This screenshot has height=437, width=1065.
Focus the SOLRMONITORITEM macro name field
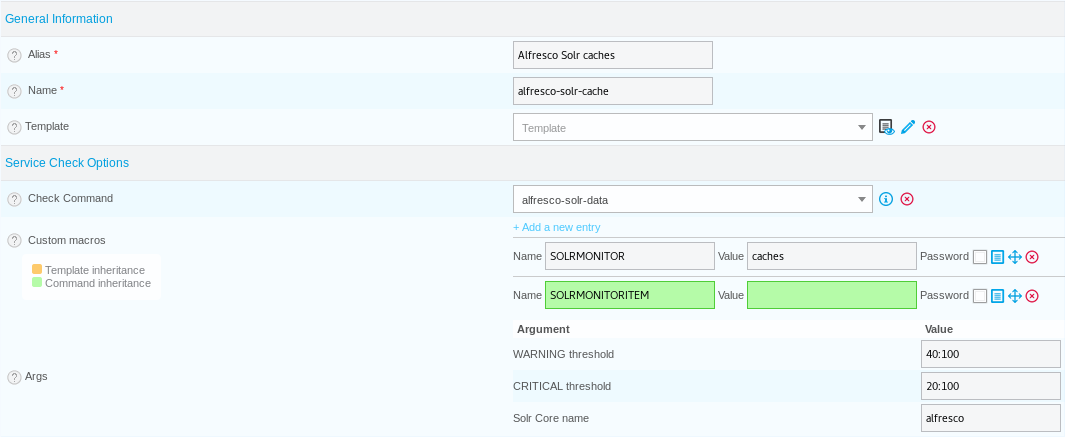click(630, 295)
